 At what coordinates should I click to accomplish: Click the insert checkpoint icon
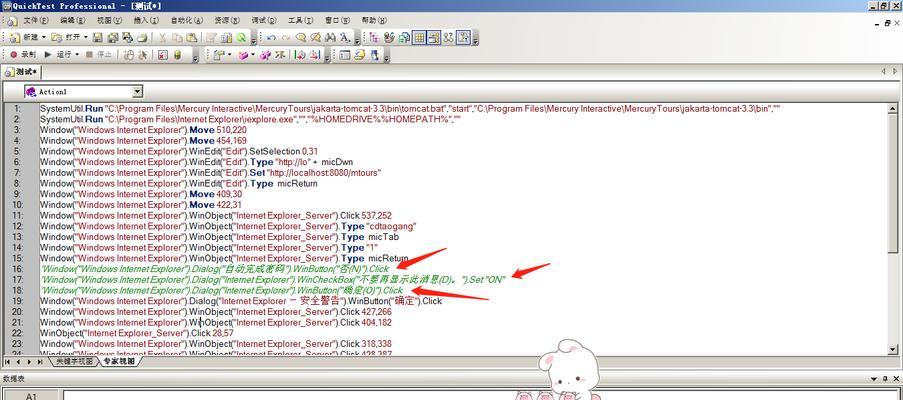(x=219, y=55)
